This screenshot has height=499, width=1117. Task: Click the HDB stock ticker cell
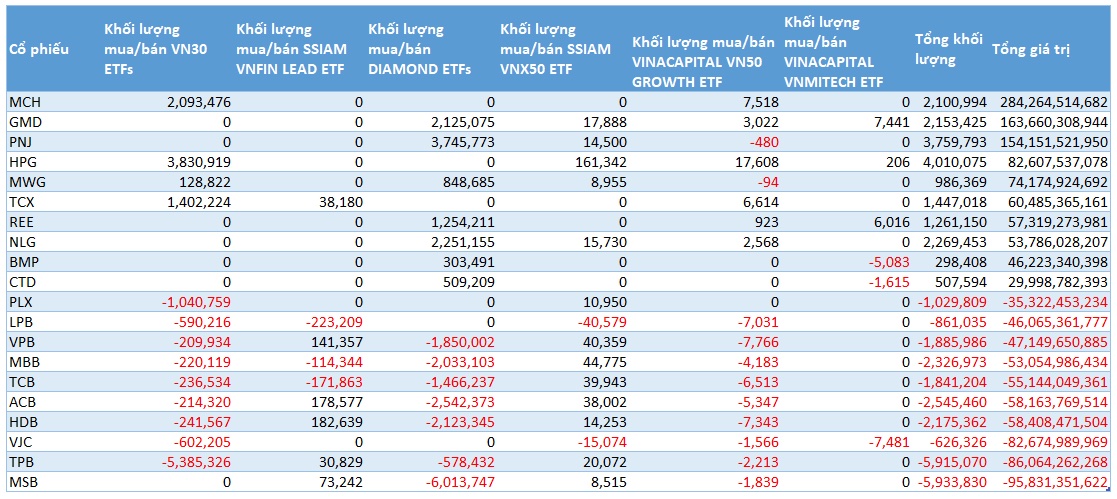point(22,421)
